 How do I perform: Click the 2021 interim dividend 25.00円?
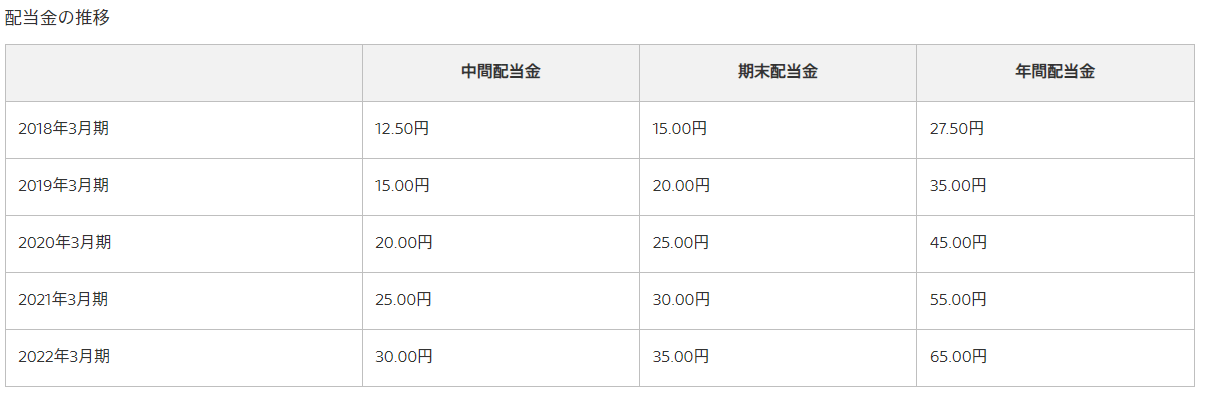[404, 300]
